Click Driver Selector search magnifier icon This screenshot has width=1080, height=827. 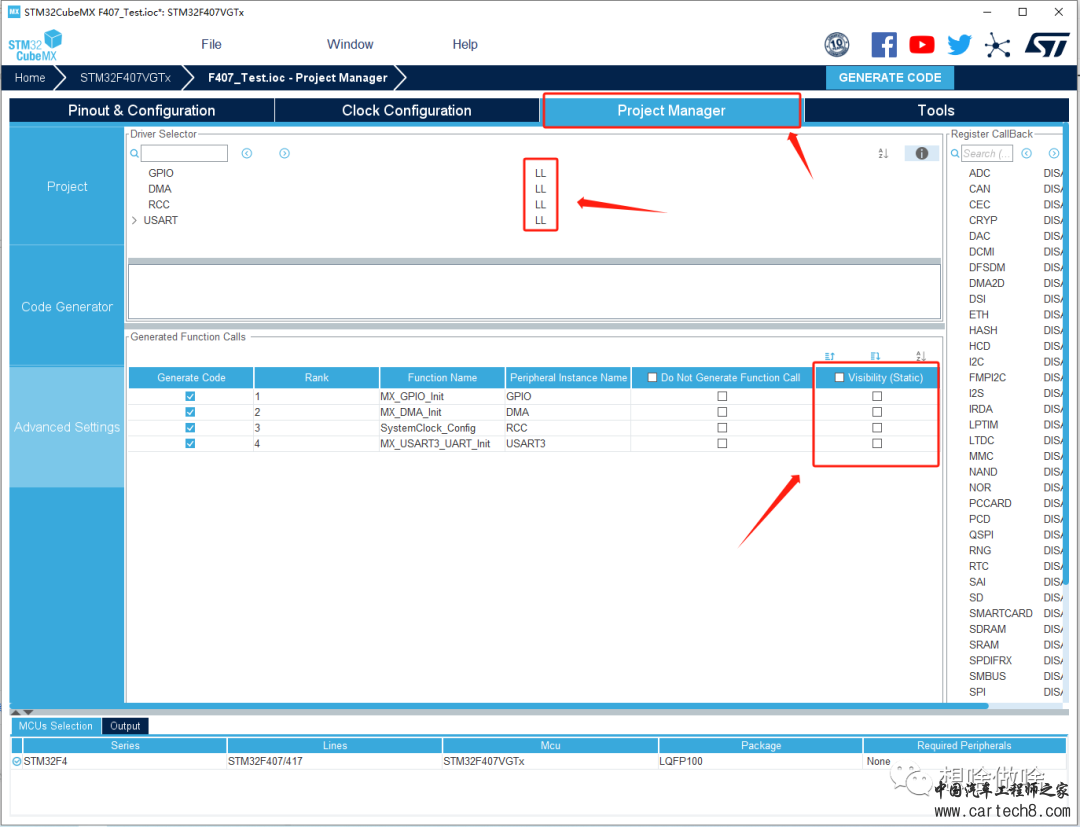coord(134,154)
